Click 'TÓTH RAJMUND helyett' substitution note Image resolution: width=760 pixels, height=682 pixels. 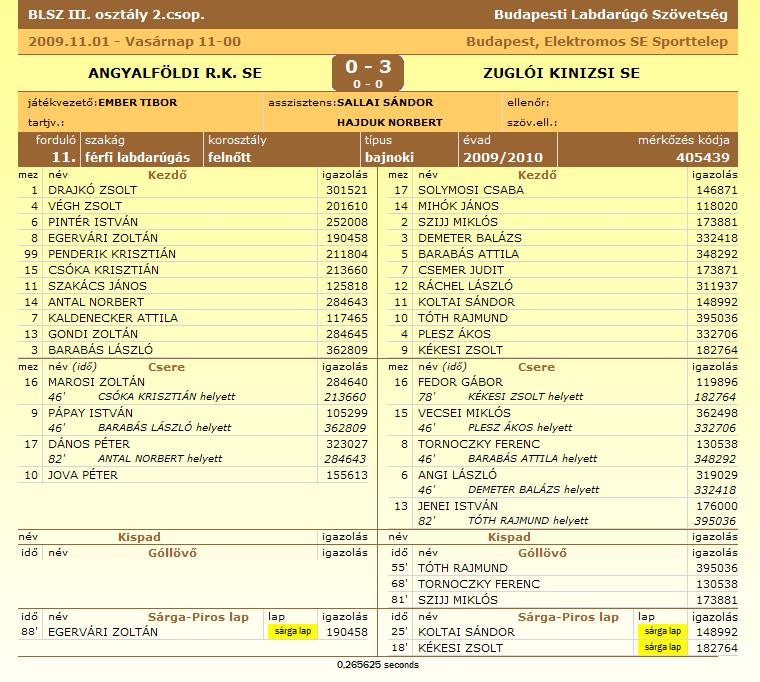[528, 521]
